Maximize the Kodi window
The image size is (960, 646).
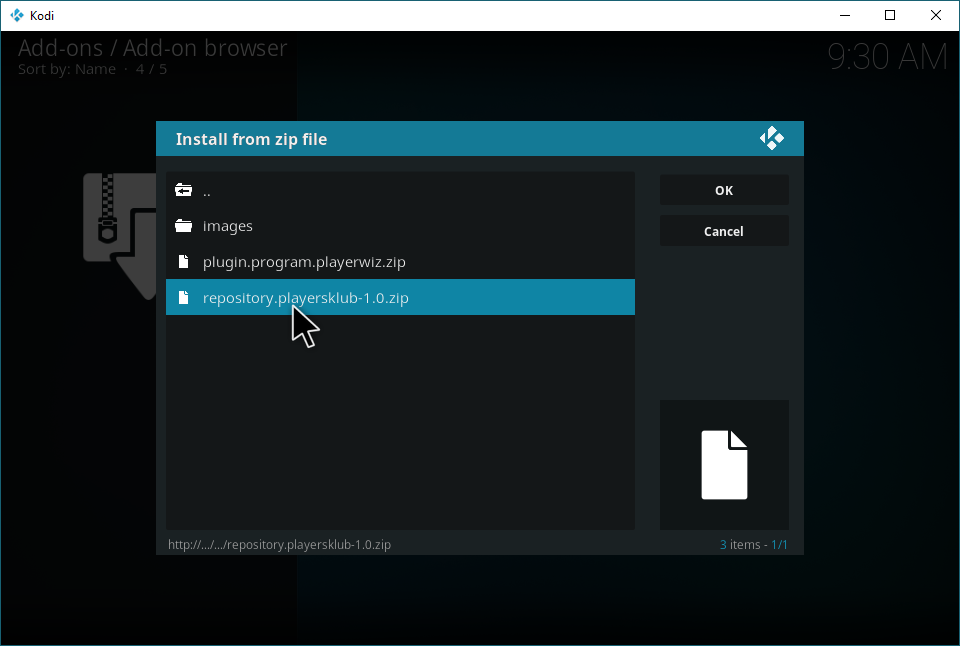pos(890,15)
